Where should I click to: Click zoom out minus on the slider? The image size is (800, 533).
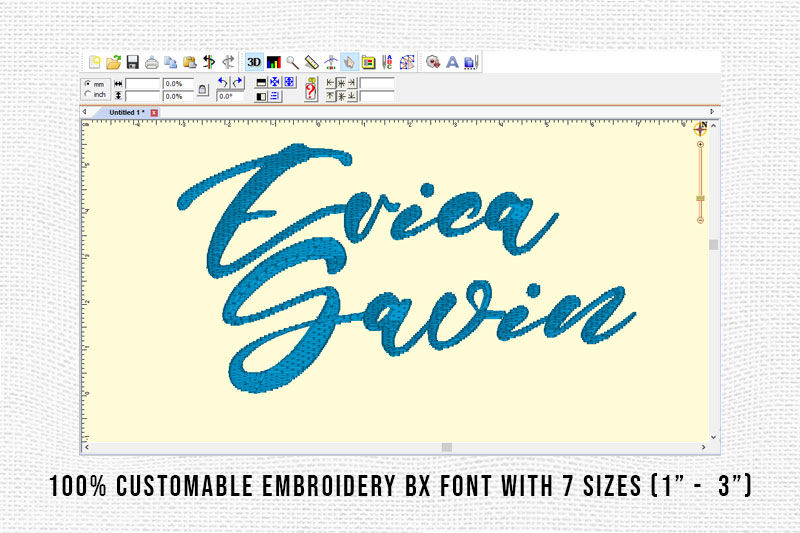(701, 220)
